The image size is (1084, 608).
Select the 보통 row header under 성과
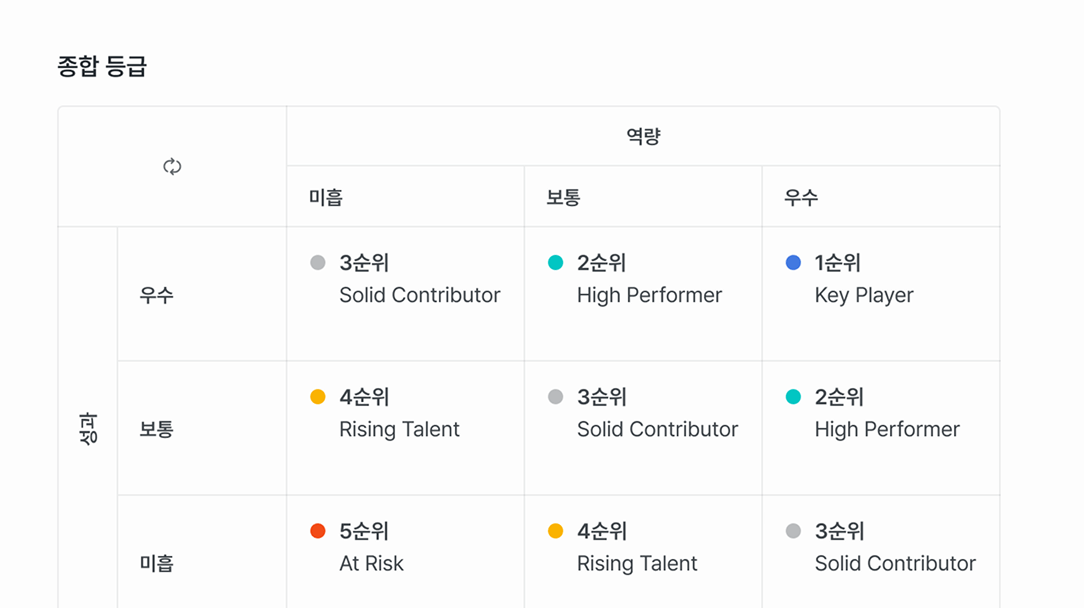tap(157, 429)
